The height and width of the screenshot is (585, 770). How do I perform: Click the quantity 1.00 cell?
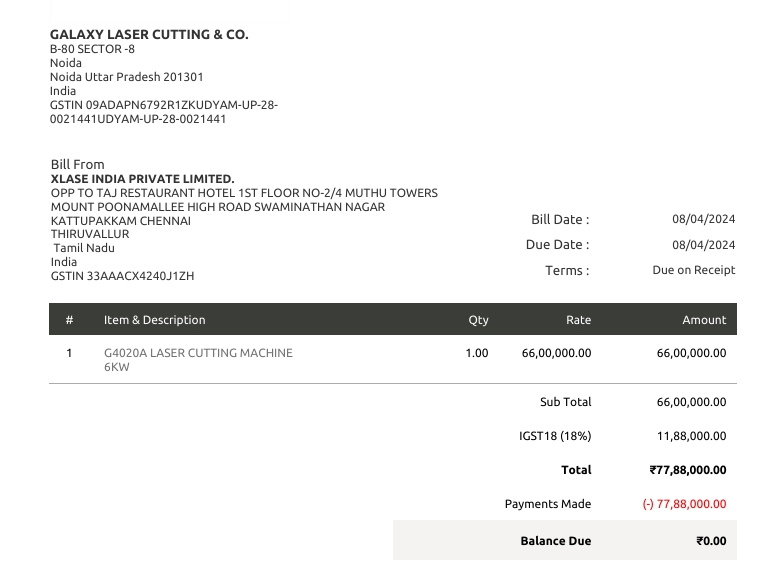[477, 353]
